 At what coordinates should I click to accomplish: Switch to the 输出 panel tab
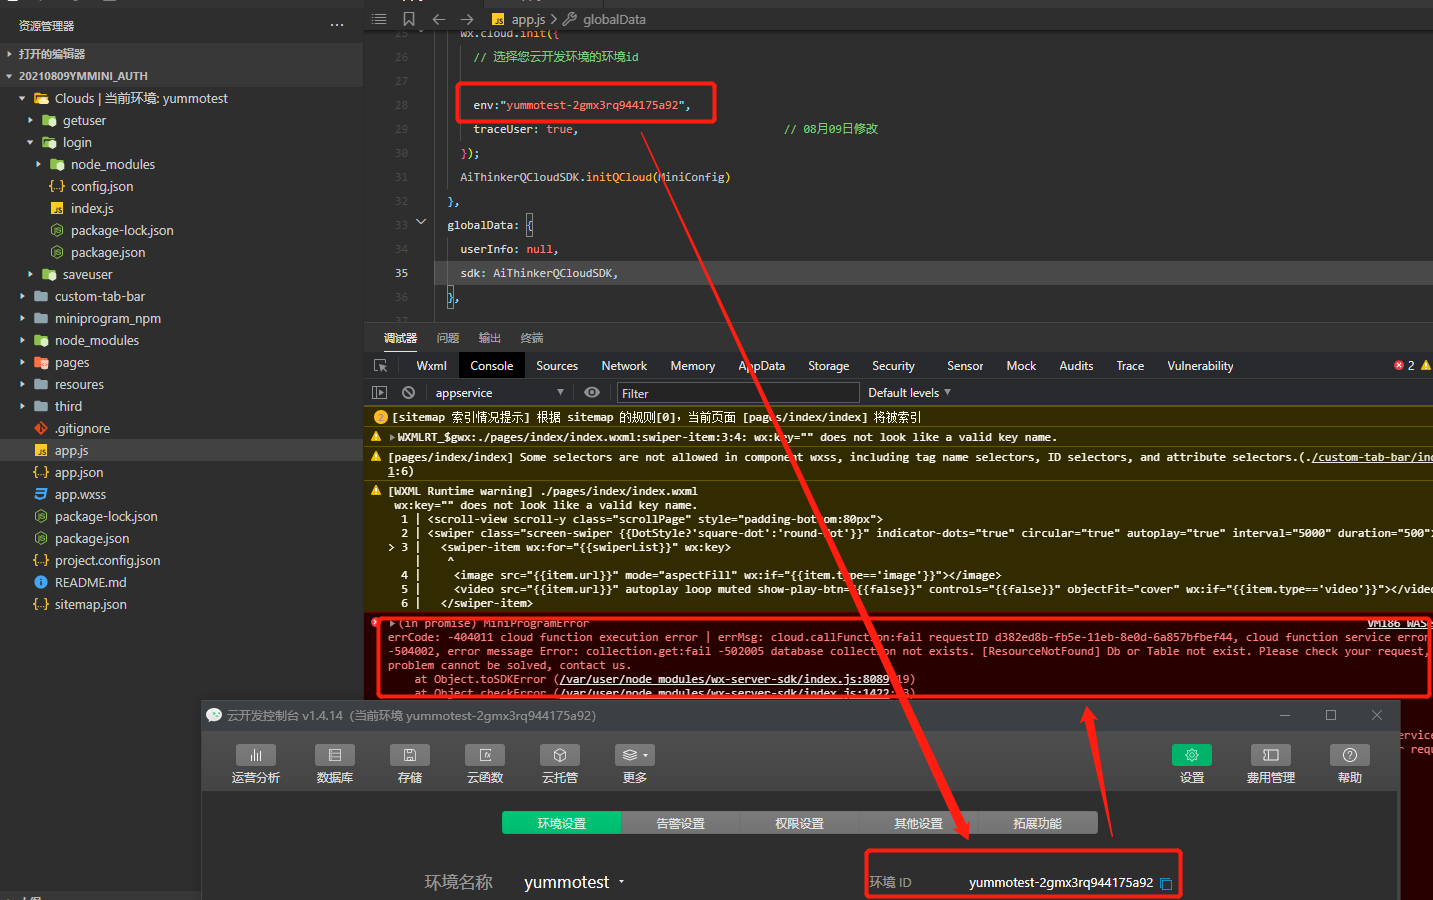point(490,338)
